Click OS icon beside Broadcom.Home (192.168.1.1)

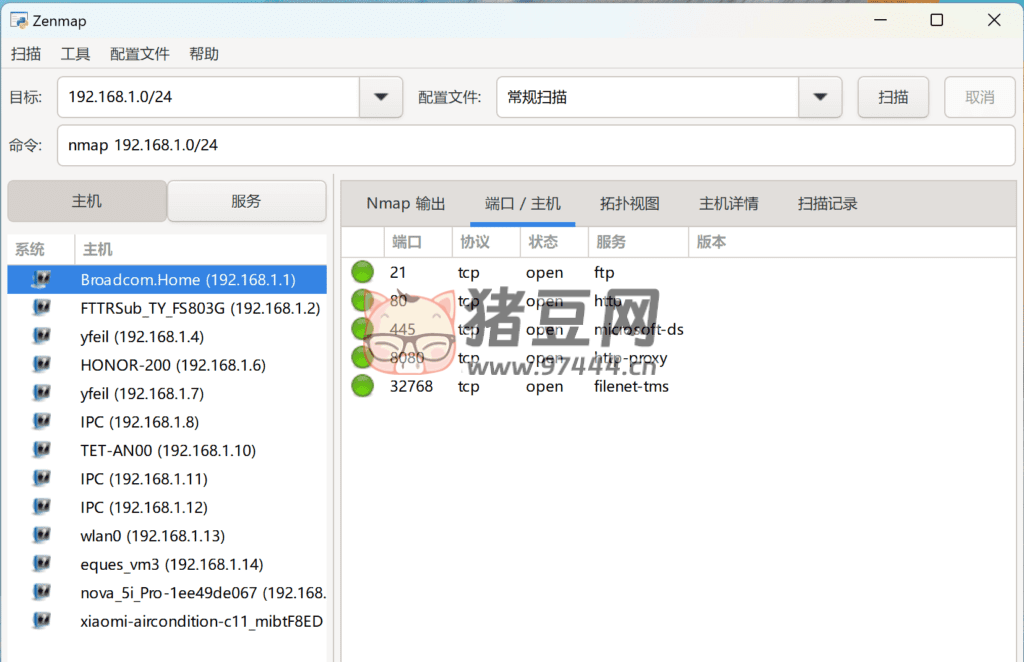coord(41,279)
